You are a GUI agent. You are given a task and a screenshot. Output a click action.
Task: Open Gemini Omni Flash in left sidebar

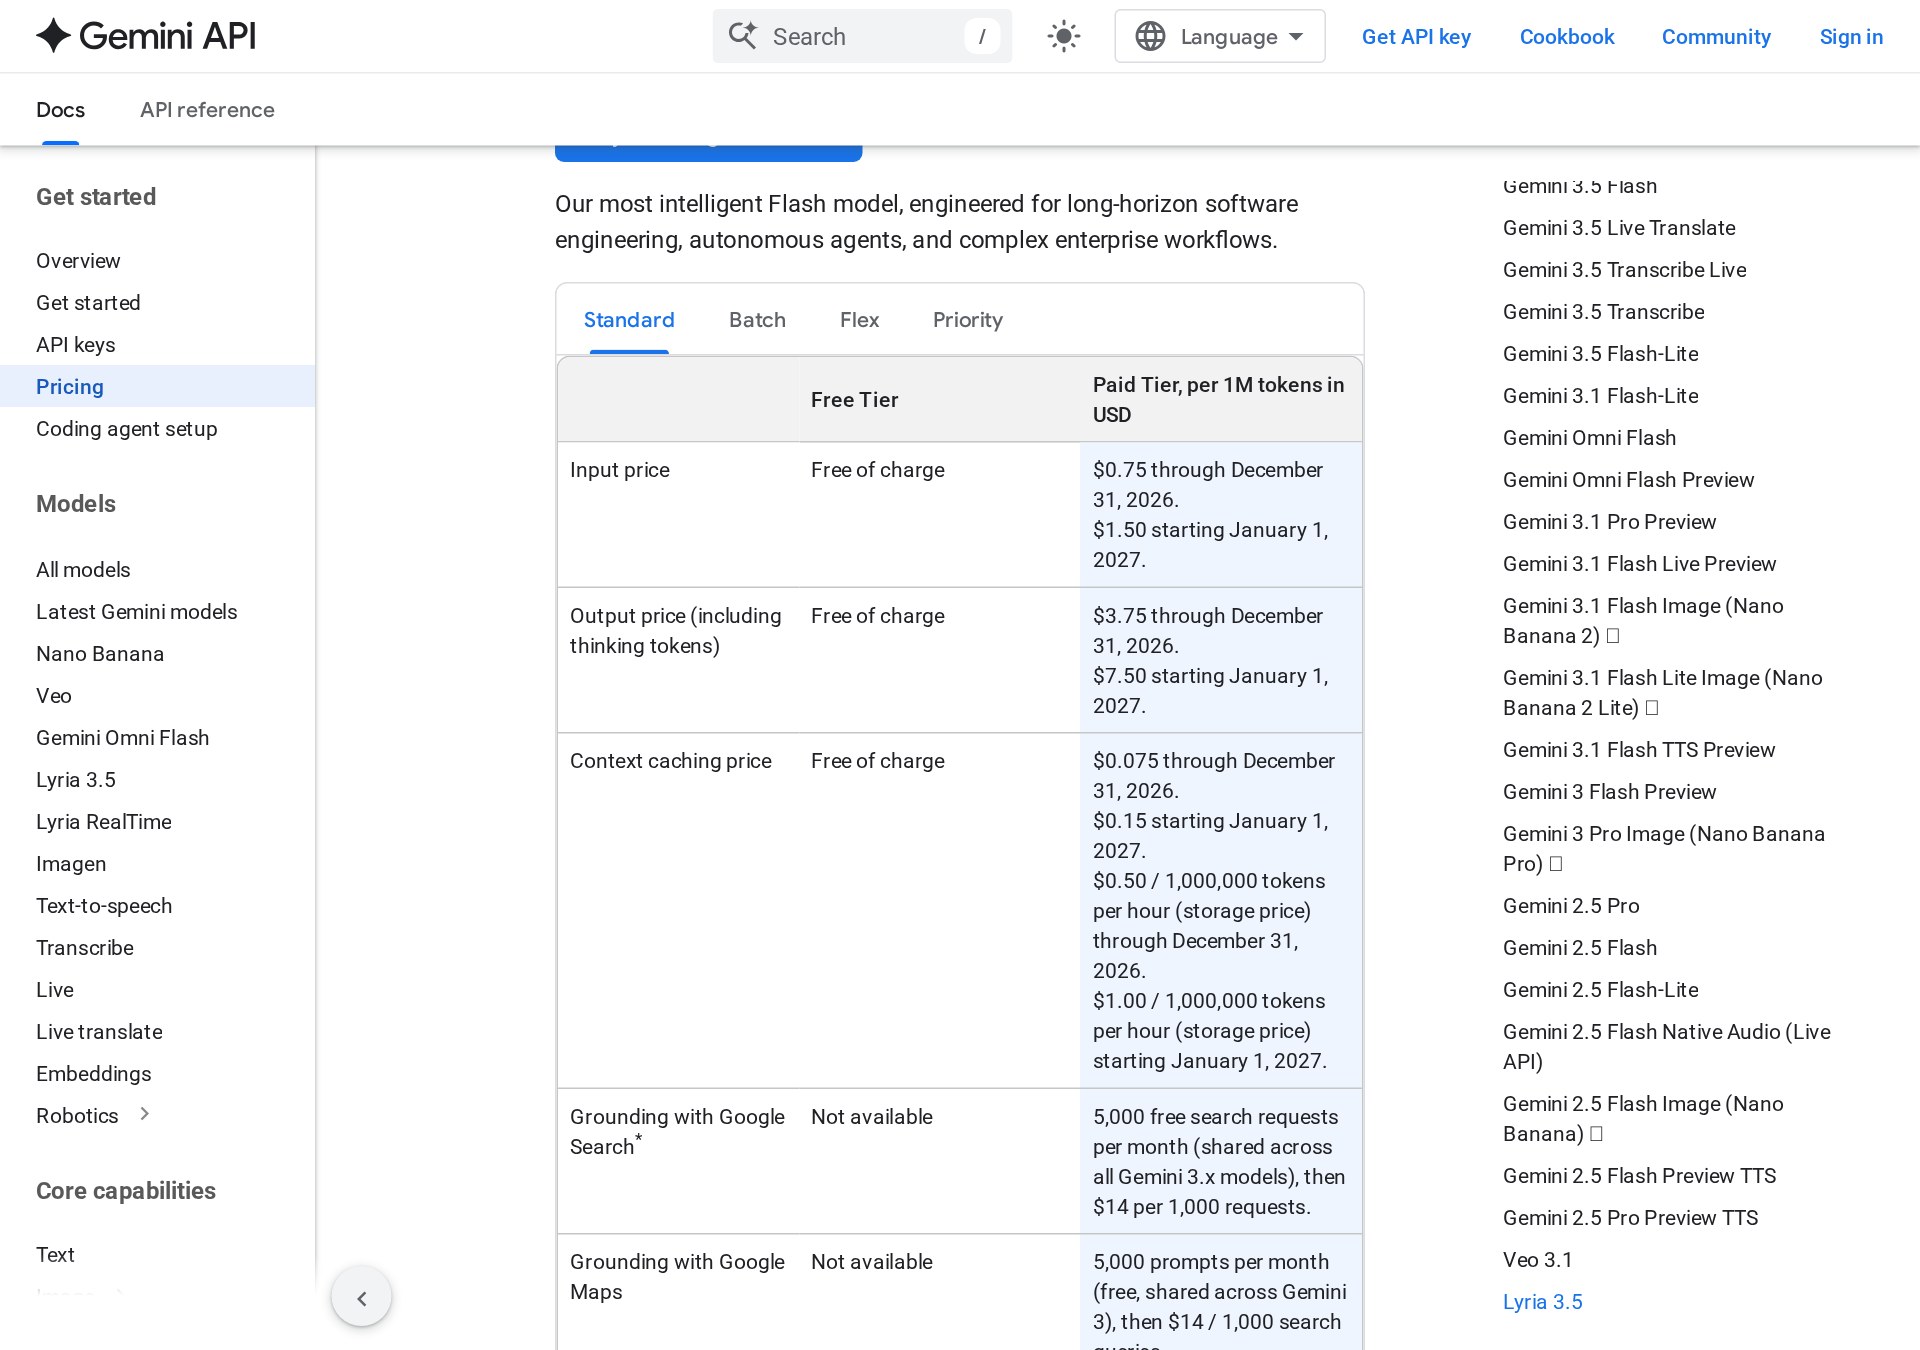click(123, 738)
